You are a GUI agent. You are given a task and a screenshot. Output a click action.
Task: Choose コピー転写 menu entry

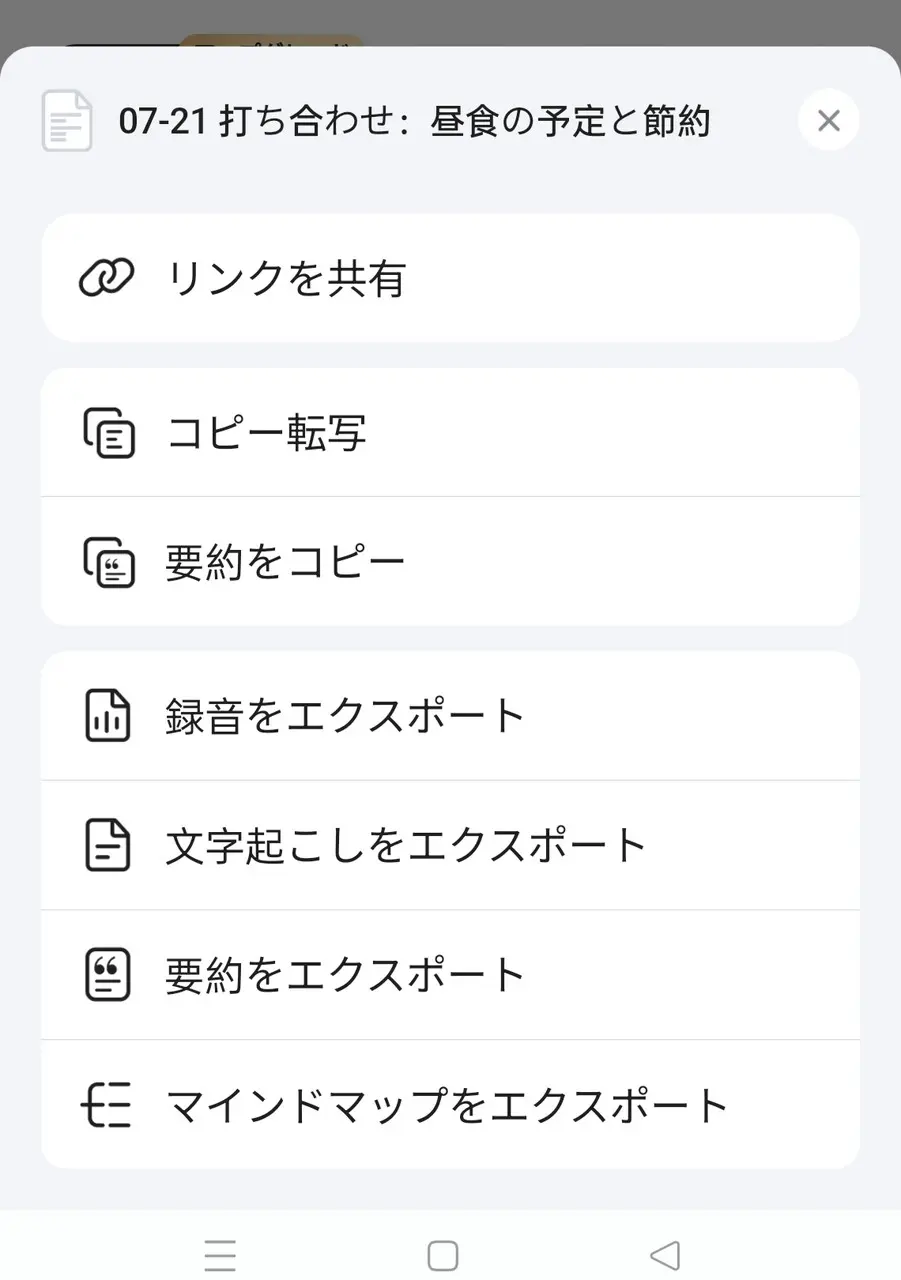266,433
